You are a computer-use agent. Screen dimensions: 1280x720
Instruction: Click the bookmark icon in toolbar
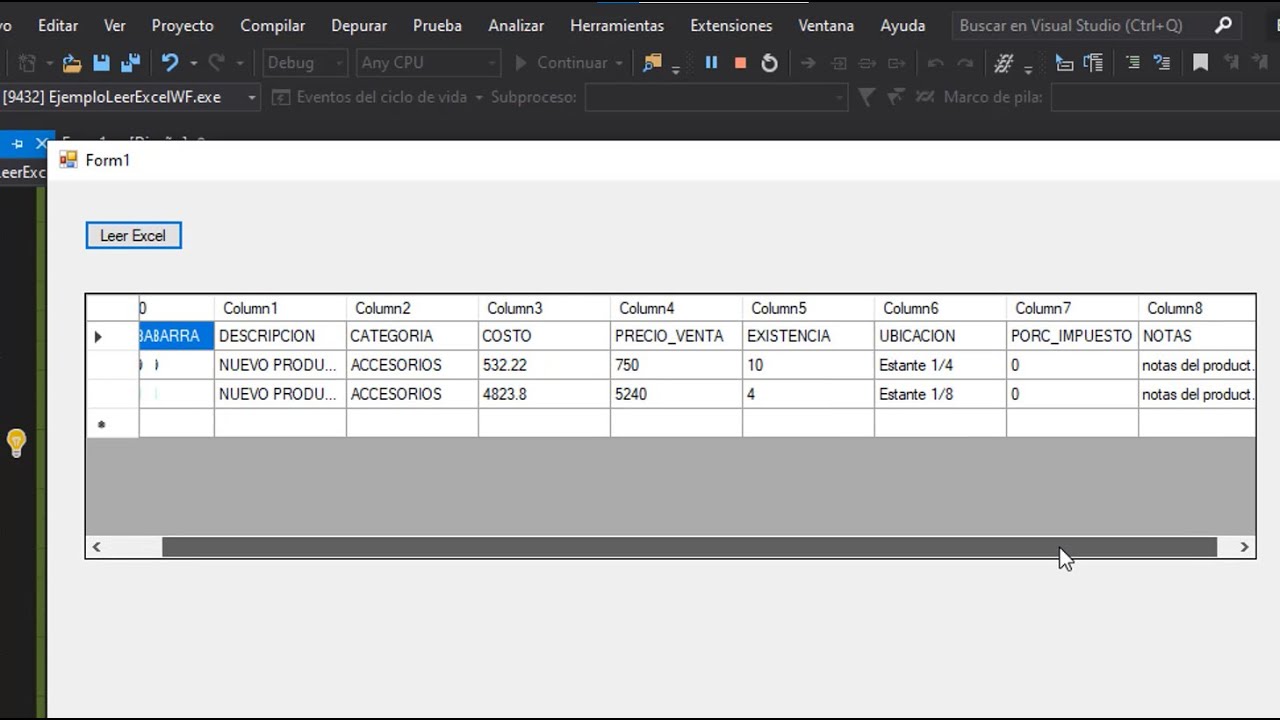click(x=1200, y=63)
